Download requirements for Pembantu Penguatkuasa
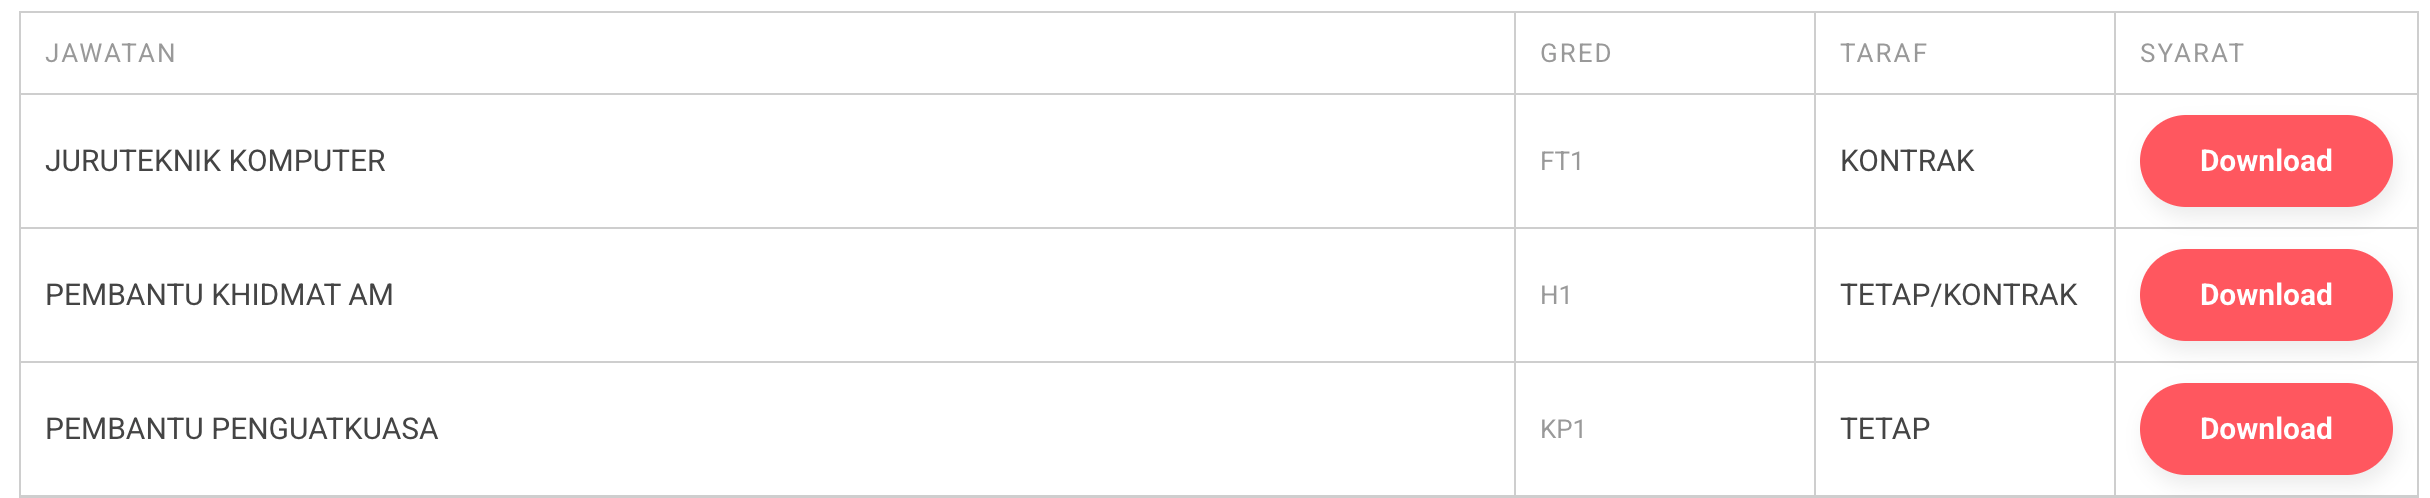 pos(2265,429)
